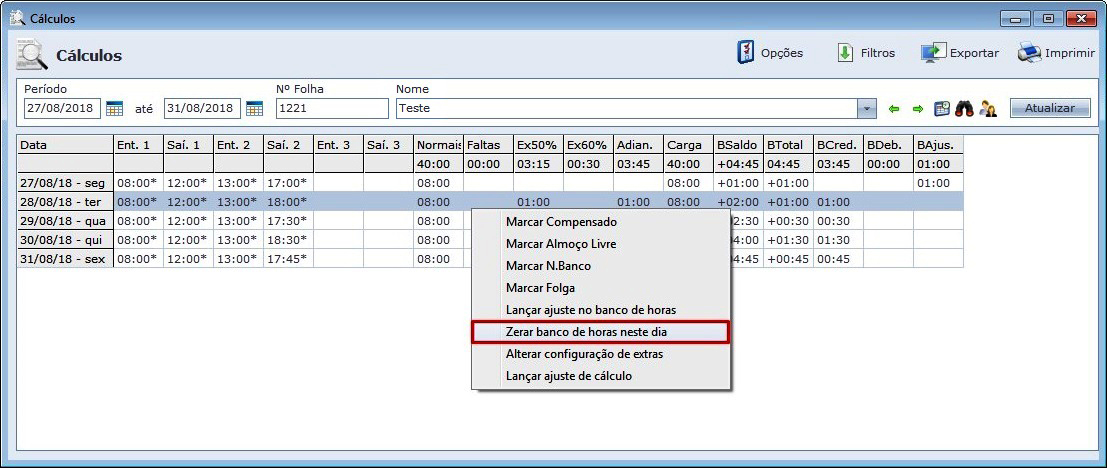1107x468 pixels.
Task: Open calendar picker for end date
Action: pyautogui.click(x=254, y=108)
